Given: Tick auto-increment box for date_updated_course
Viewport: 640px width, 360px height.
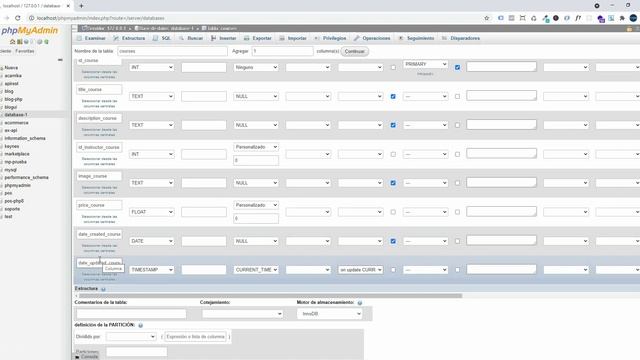Looking at the screenshot, I should [458, 270].
